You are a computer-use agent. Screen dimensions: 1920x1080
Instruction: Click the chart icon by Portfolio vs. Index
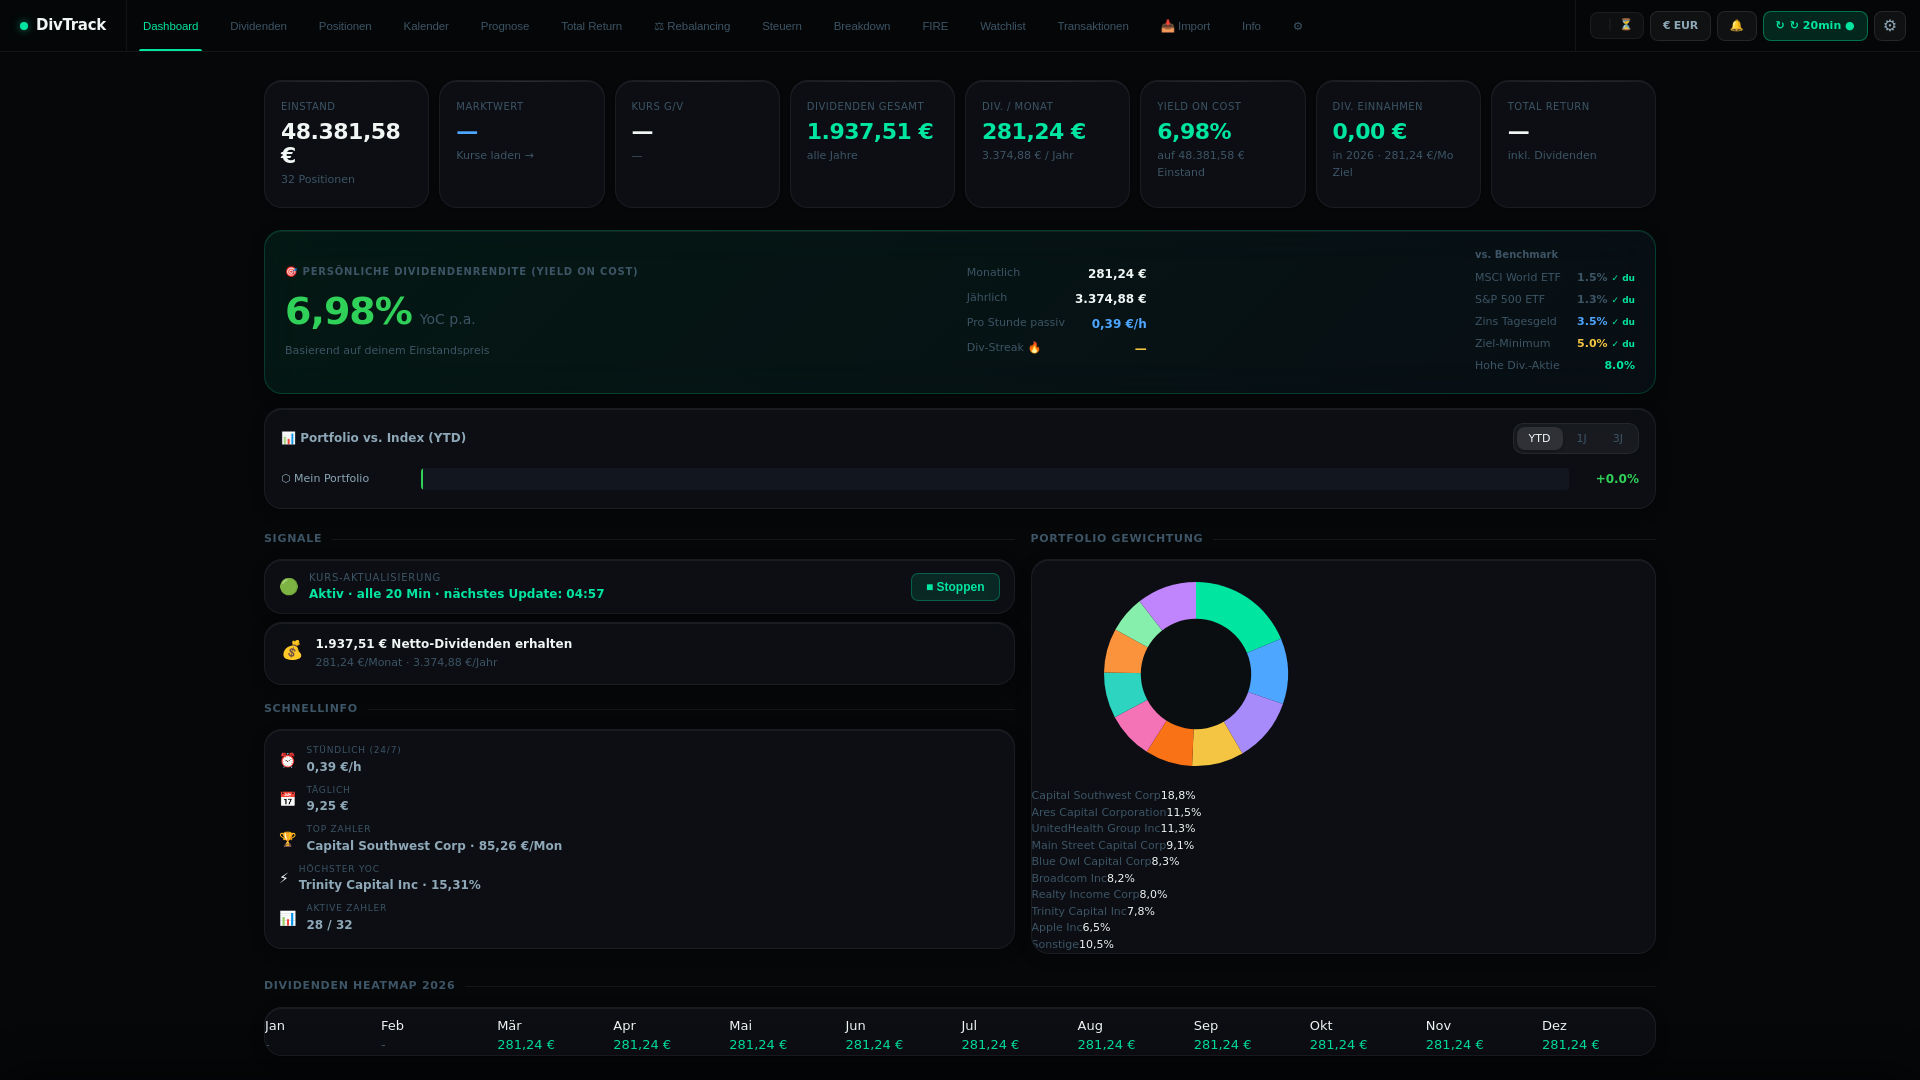pyautogui.click(x=288, y=438)
